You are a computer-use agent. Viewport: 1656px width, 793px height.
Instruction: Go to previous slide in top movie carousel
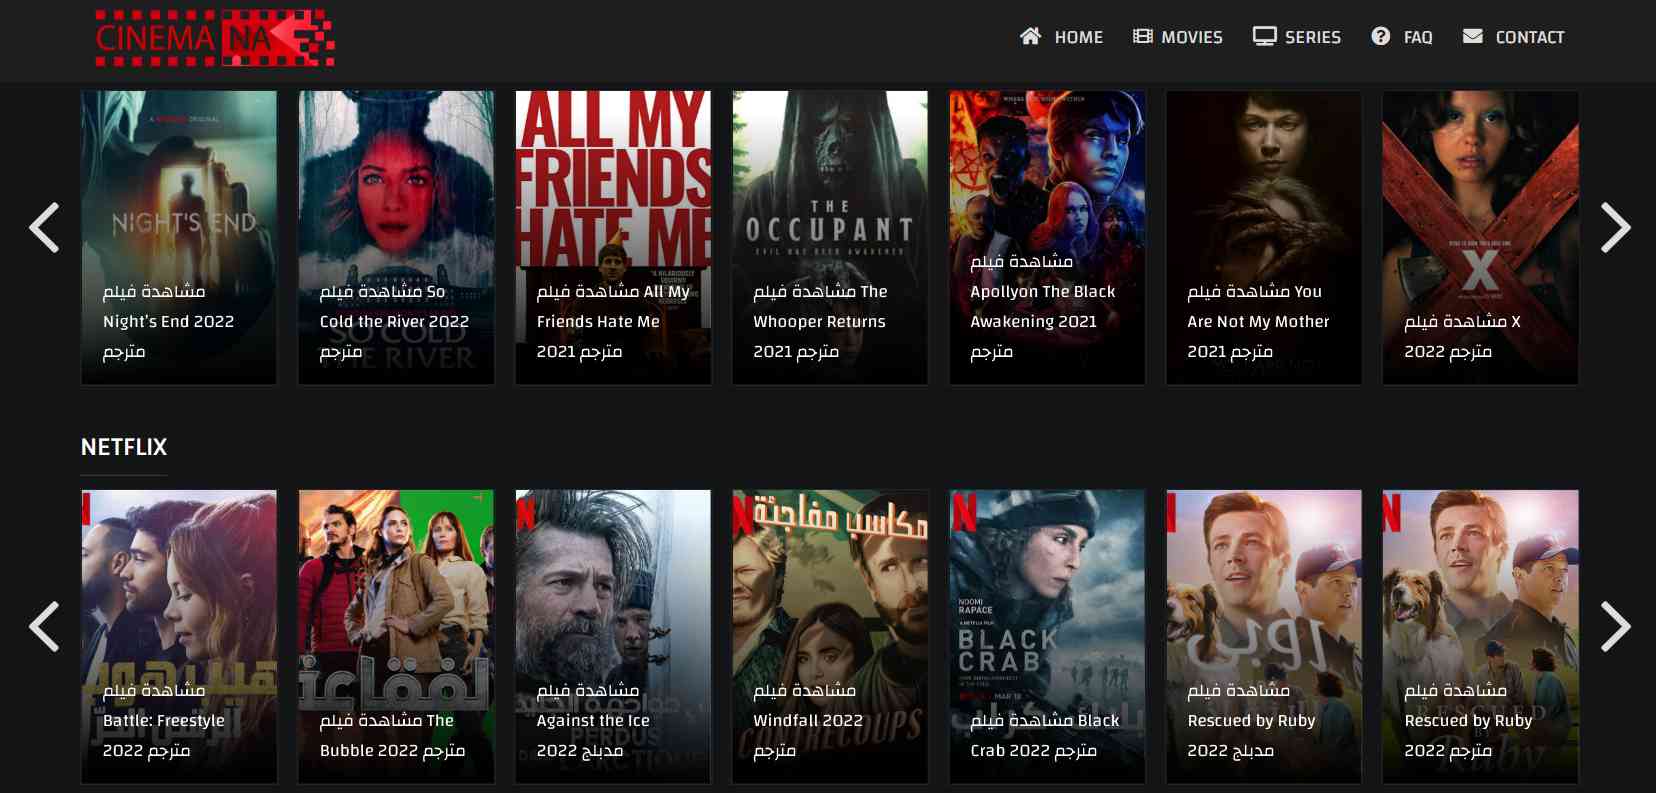tap(44, 227)
